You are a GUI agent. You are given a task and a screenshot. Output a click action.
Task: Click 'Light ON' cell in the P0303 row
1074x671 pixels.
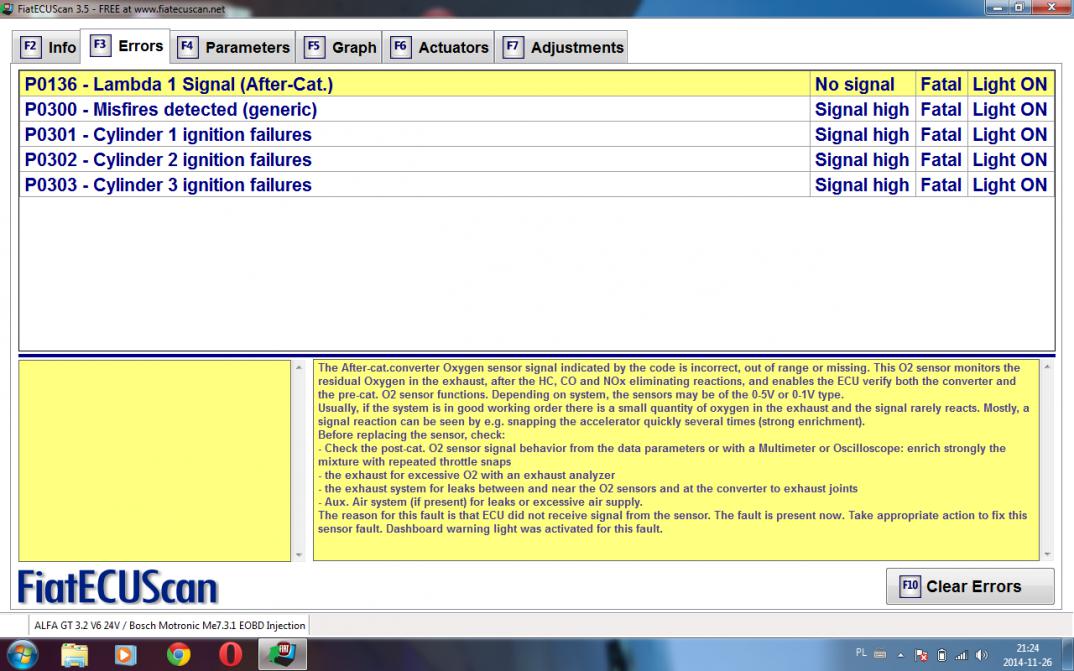click(x=1011, y=185)
